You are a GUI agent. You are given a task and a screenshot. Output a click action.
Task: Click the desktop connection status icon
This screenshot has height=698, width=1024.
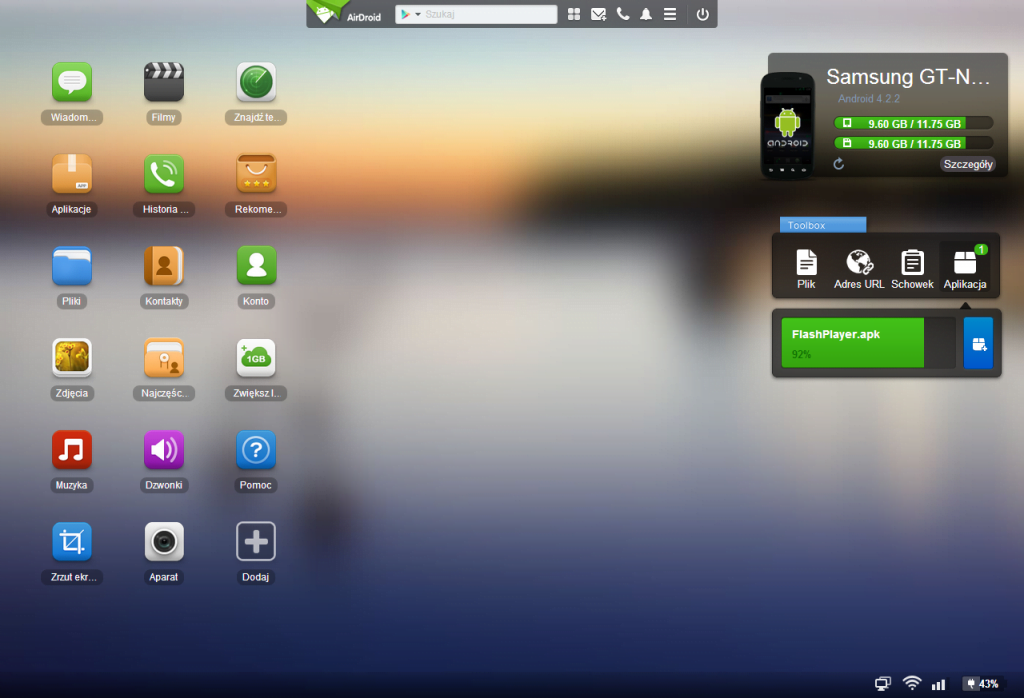pyautogui.click(x=883, y=684)
